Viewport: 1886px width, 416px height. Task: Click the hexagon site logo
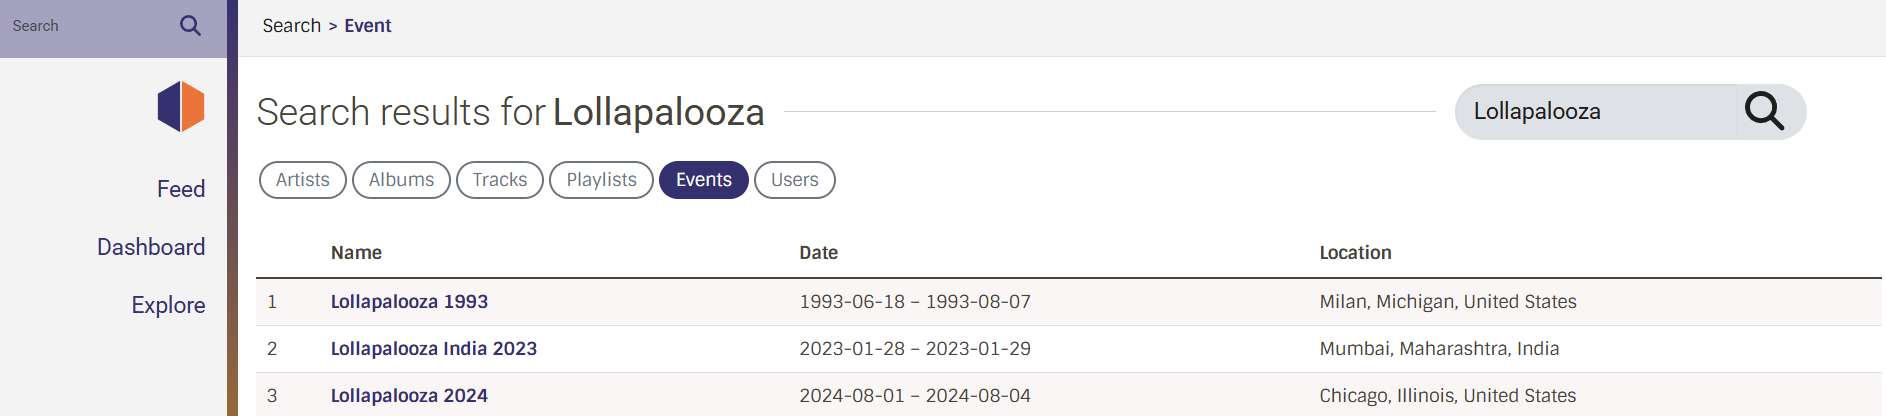pos(181,106)
